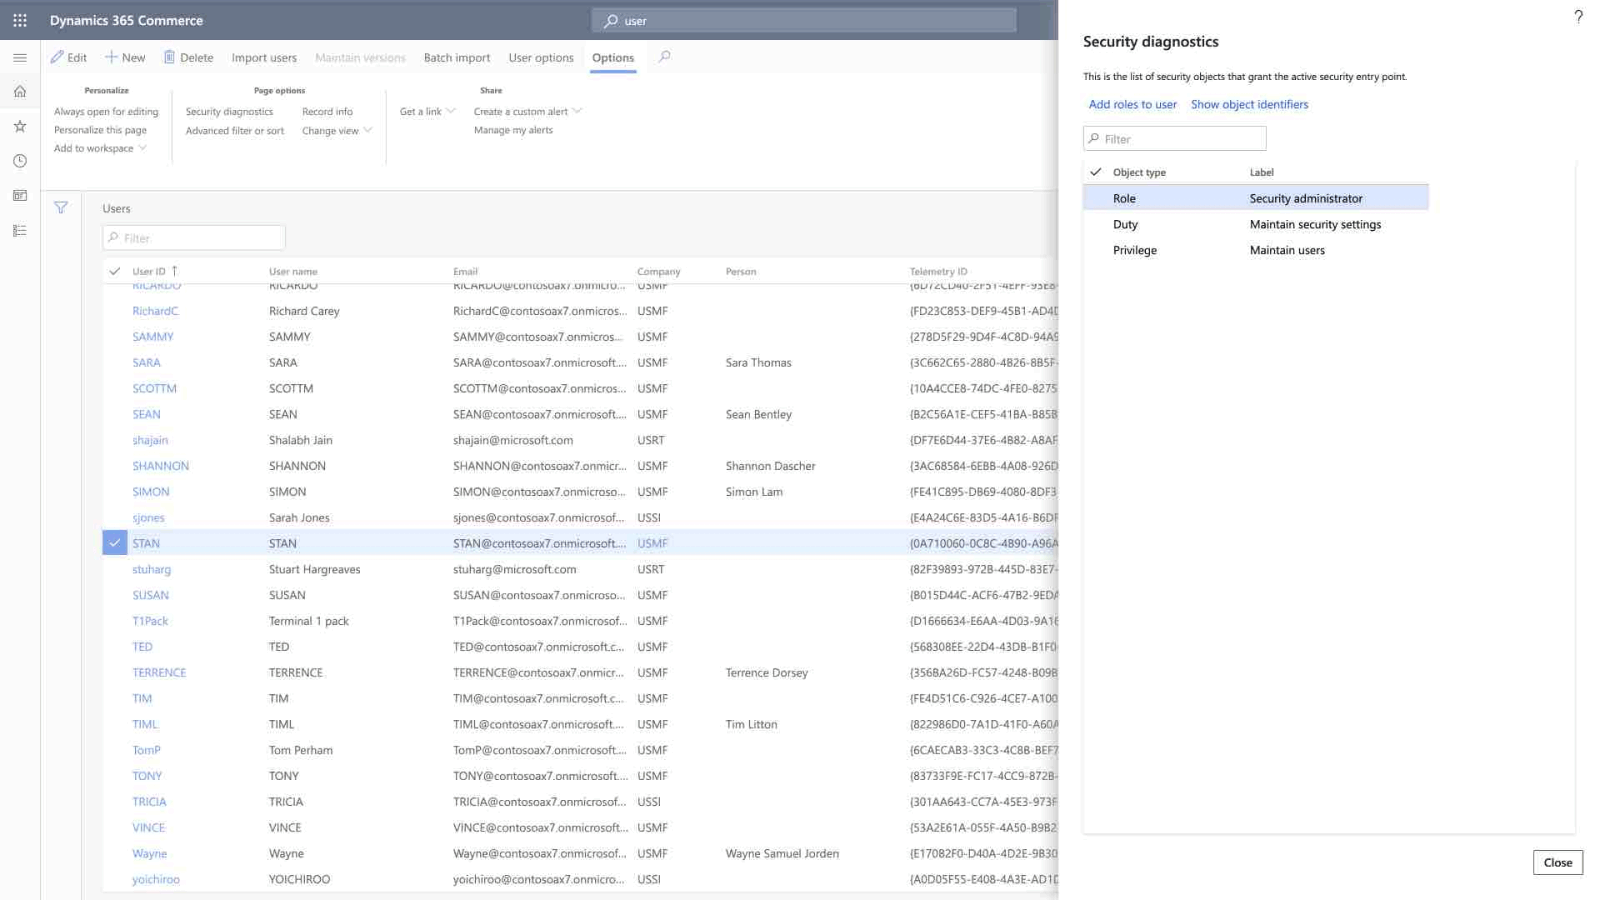
Task: Open user ID T1Pack link
Action: [x=150, y=621]
